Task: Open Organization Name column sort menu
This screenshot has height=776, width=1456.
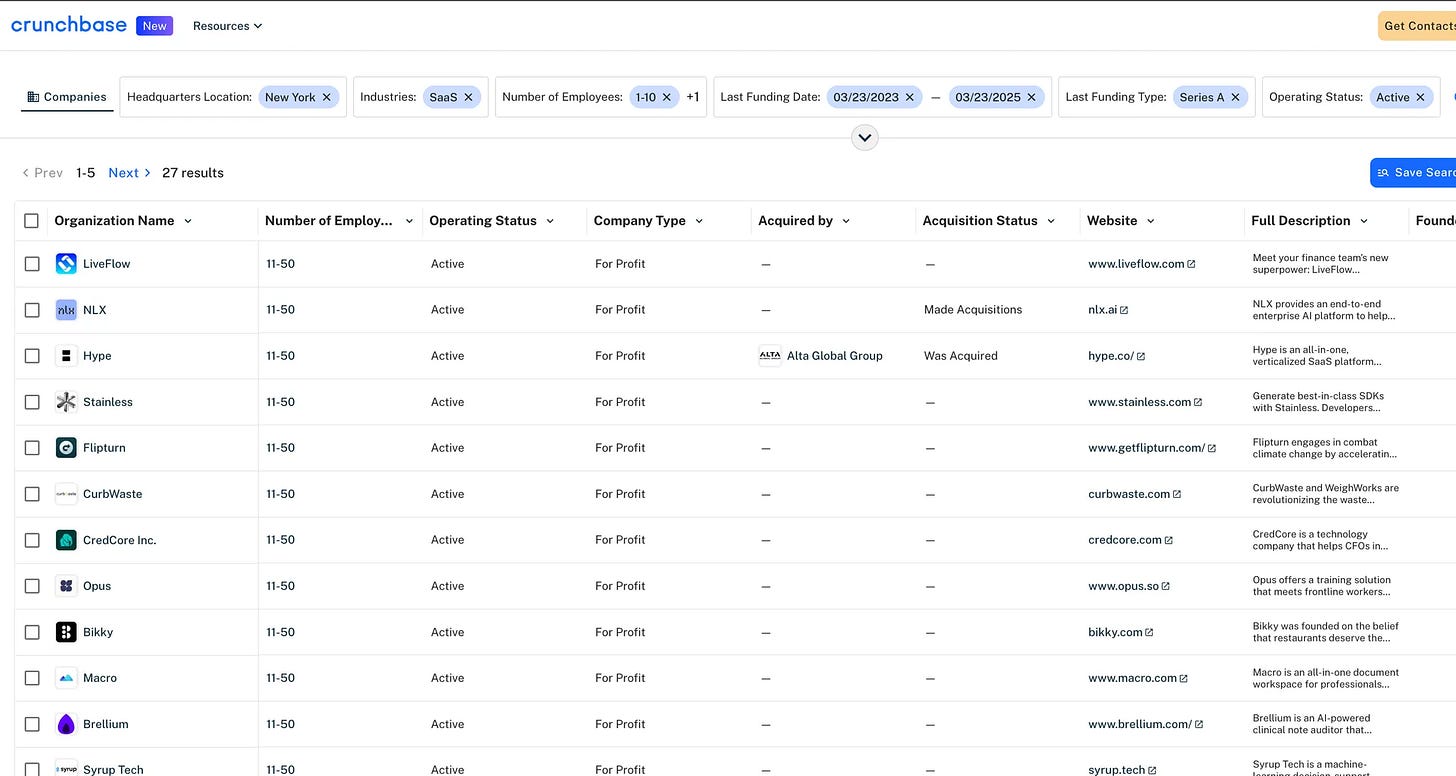Action: point(188,221)
